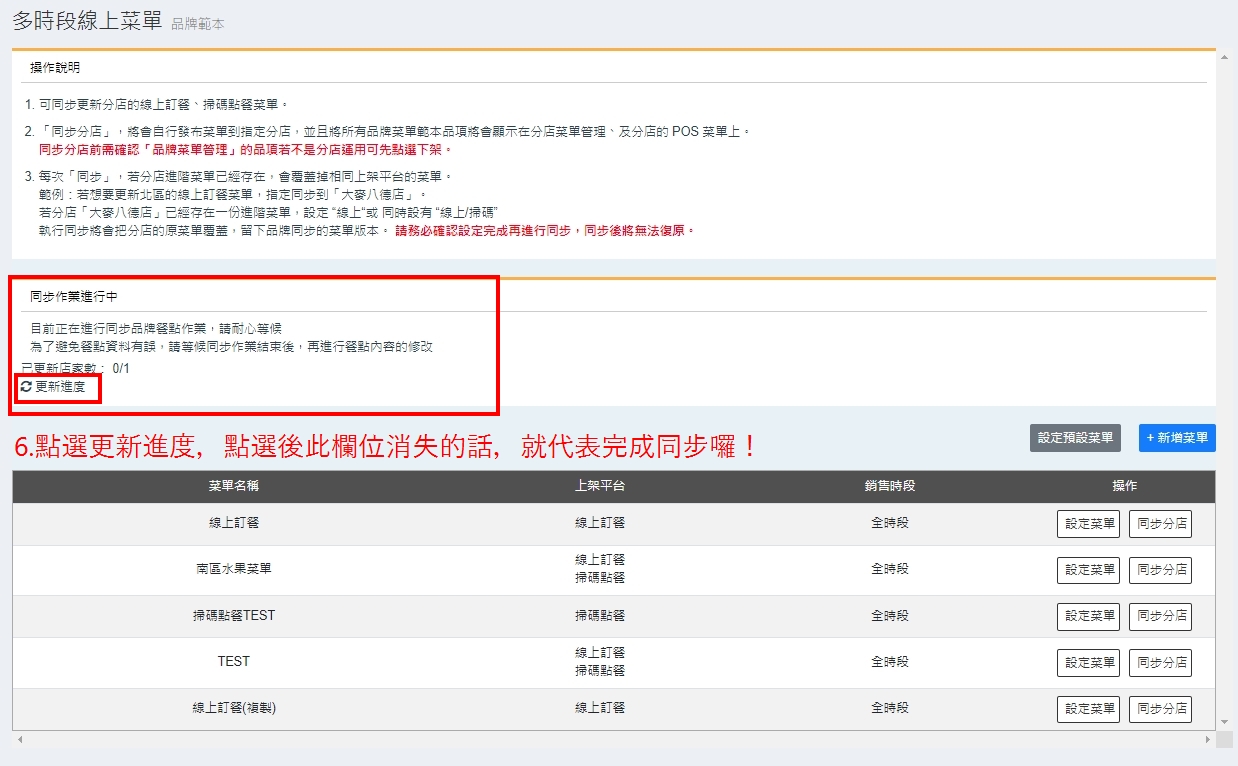Viewport: 1238px width, 766px height.
Task: Click 同步分店 for 掃碼點餐TEST
Action: tap(1160, 616)
